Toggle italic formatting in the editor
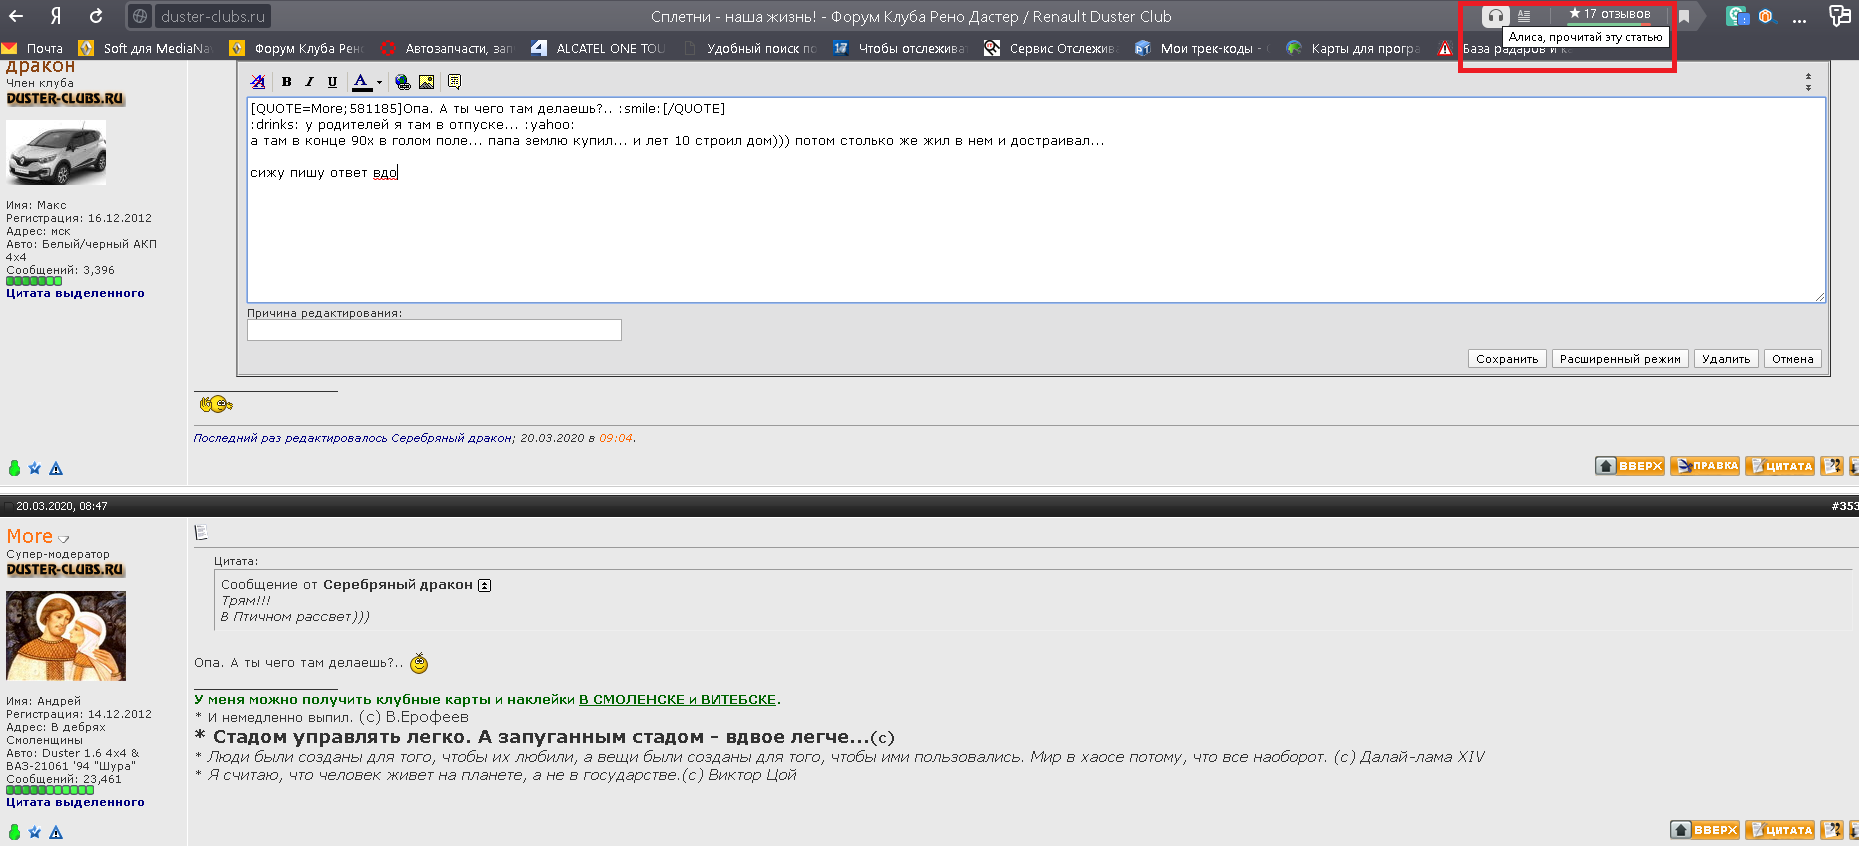 (x=309, y=82)
